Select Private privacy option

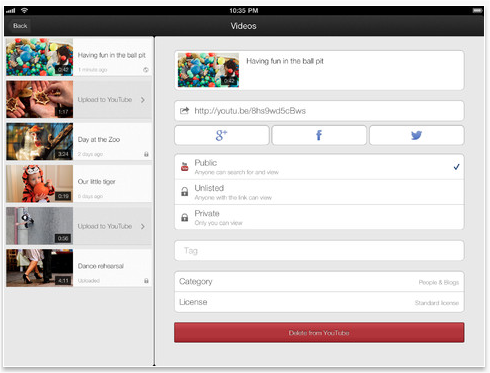point(319,217)
